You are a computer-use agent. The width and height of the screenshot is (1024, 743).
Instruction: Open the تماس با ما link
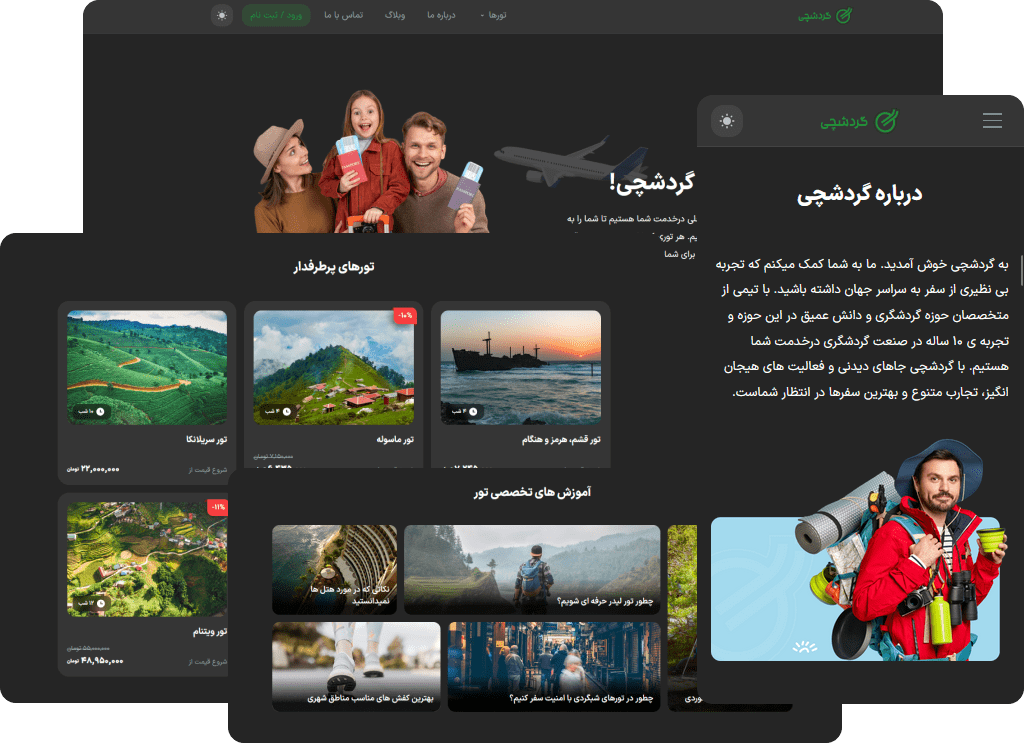344,15
